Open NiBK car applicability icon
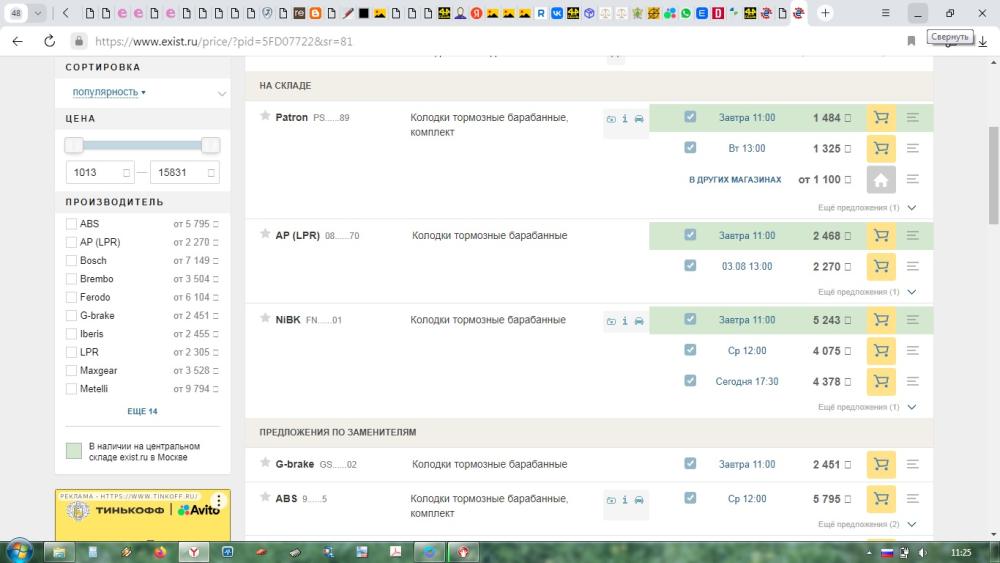 [x=639, y=321]
